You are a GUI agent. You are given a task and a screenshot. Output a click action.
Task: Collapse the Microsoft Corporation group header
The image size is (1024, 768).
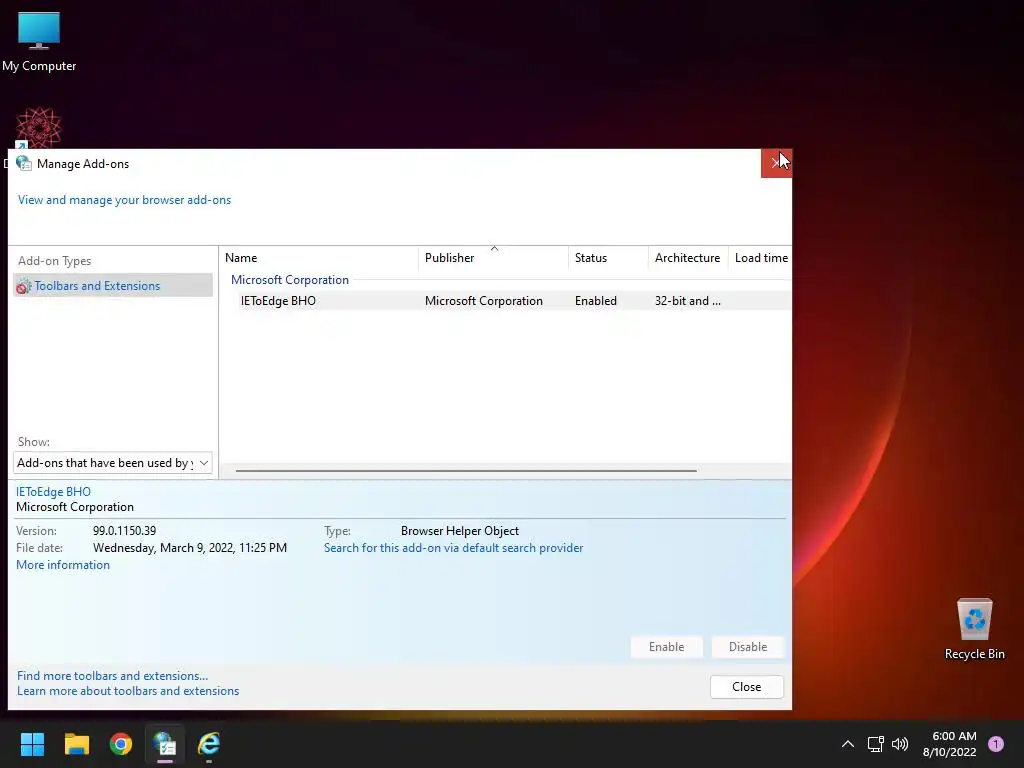coord(289,280)
